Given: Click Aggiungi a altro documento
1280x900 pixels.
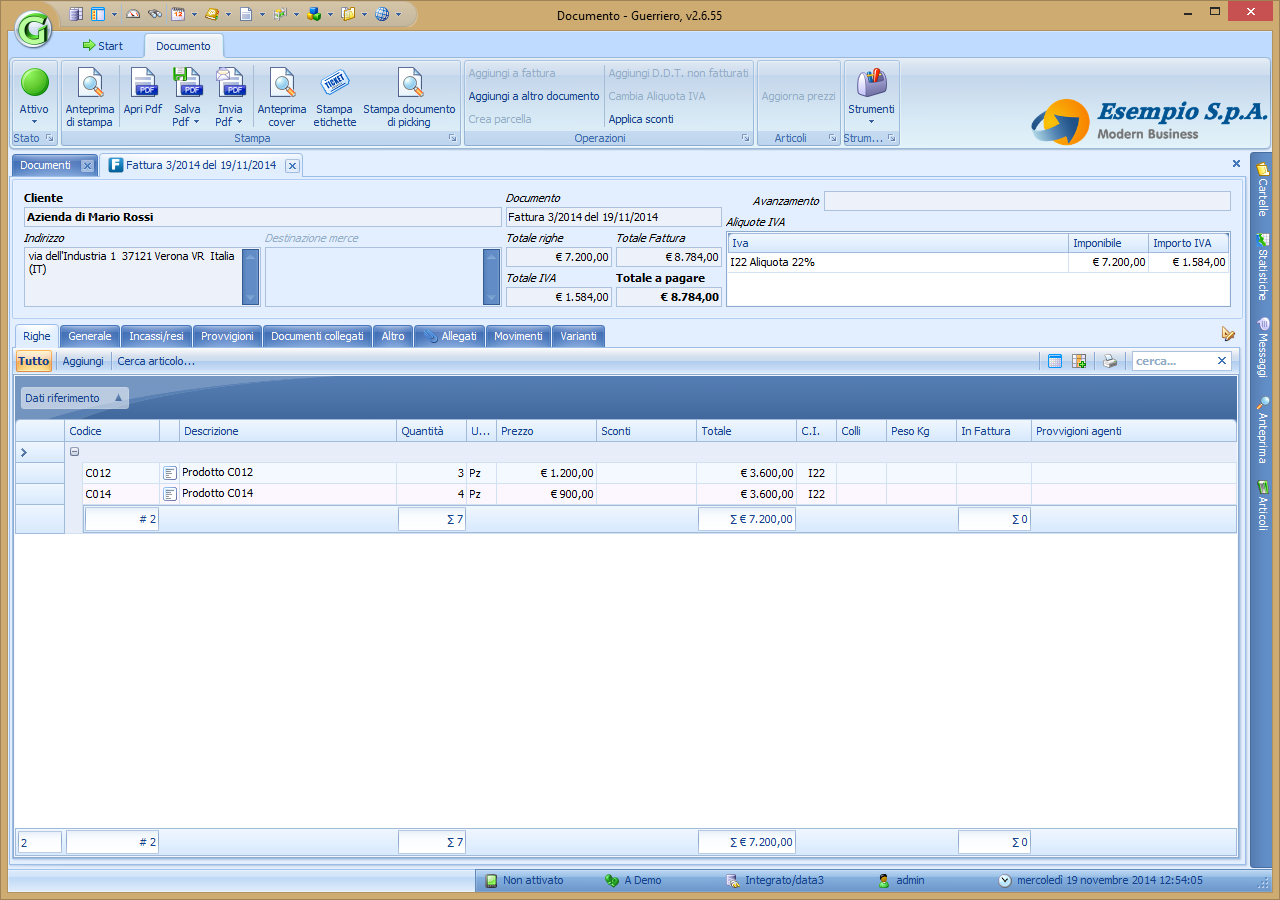Looking at the screenshot, I should coord(534,96).
